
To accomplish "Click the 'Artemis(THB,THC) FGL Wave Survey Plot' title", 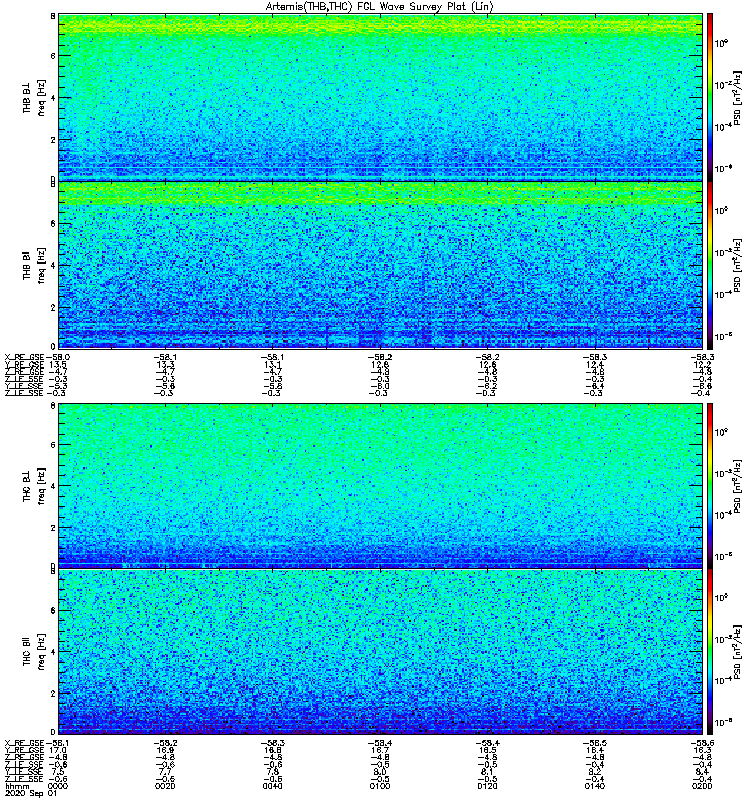I will (380, 7).
